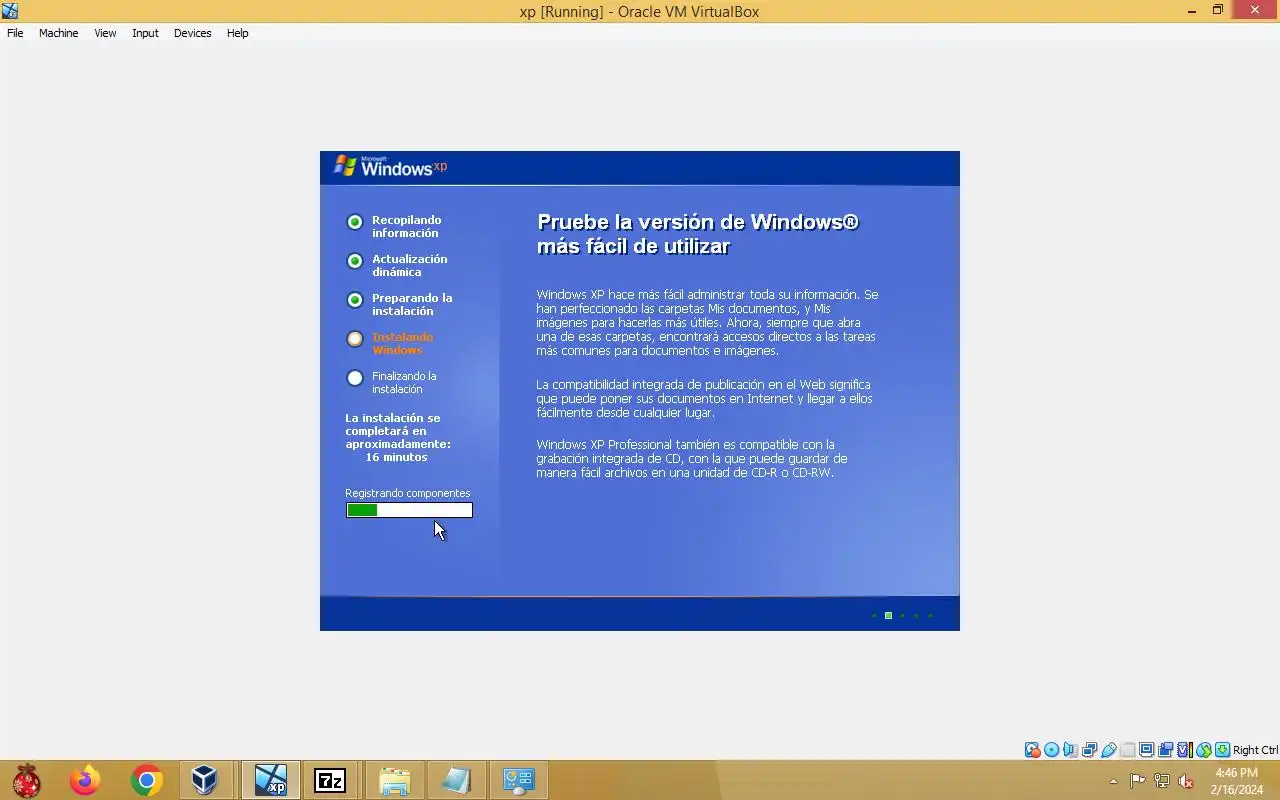Open VirtualBox Manager from the taskbar
1280x800 pixels.
pyautogui.click(x=205, y=780)
